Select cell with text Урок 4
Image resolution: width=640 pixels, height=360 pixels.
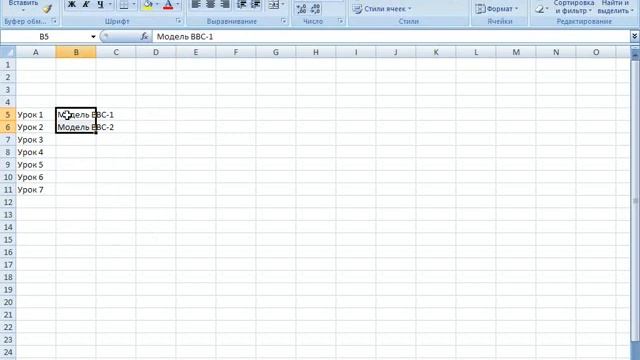pos(36,152)
